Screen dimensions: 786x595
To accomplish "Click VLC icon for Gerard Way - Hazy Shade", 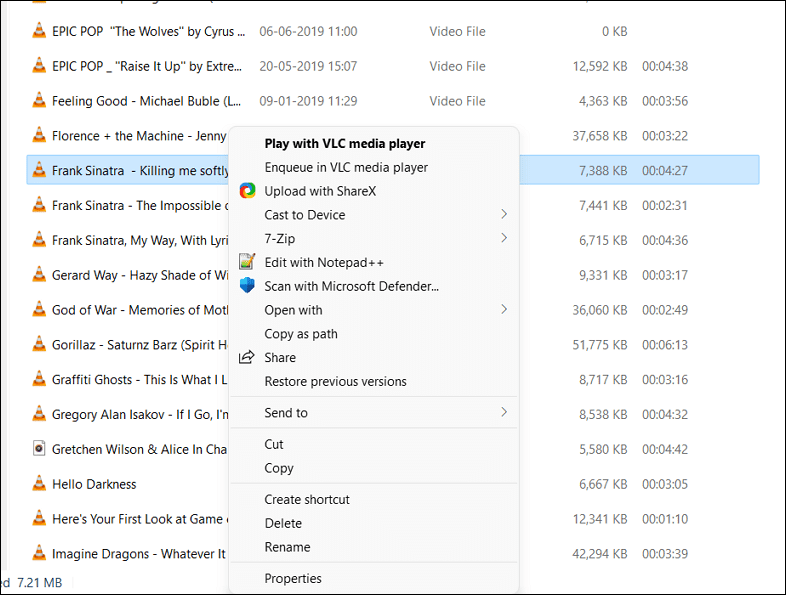I will pos(39,275).
